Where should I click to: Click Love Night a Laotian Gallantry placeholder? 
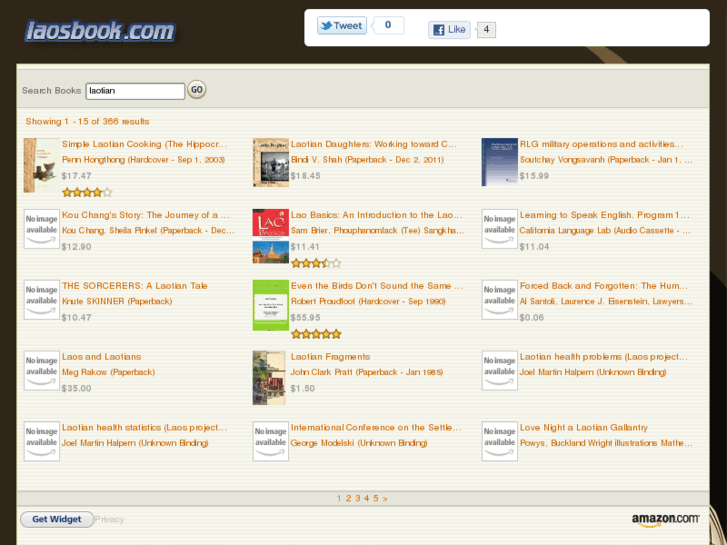(x=499, y=441)
